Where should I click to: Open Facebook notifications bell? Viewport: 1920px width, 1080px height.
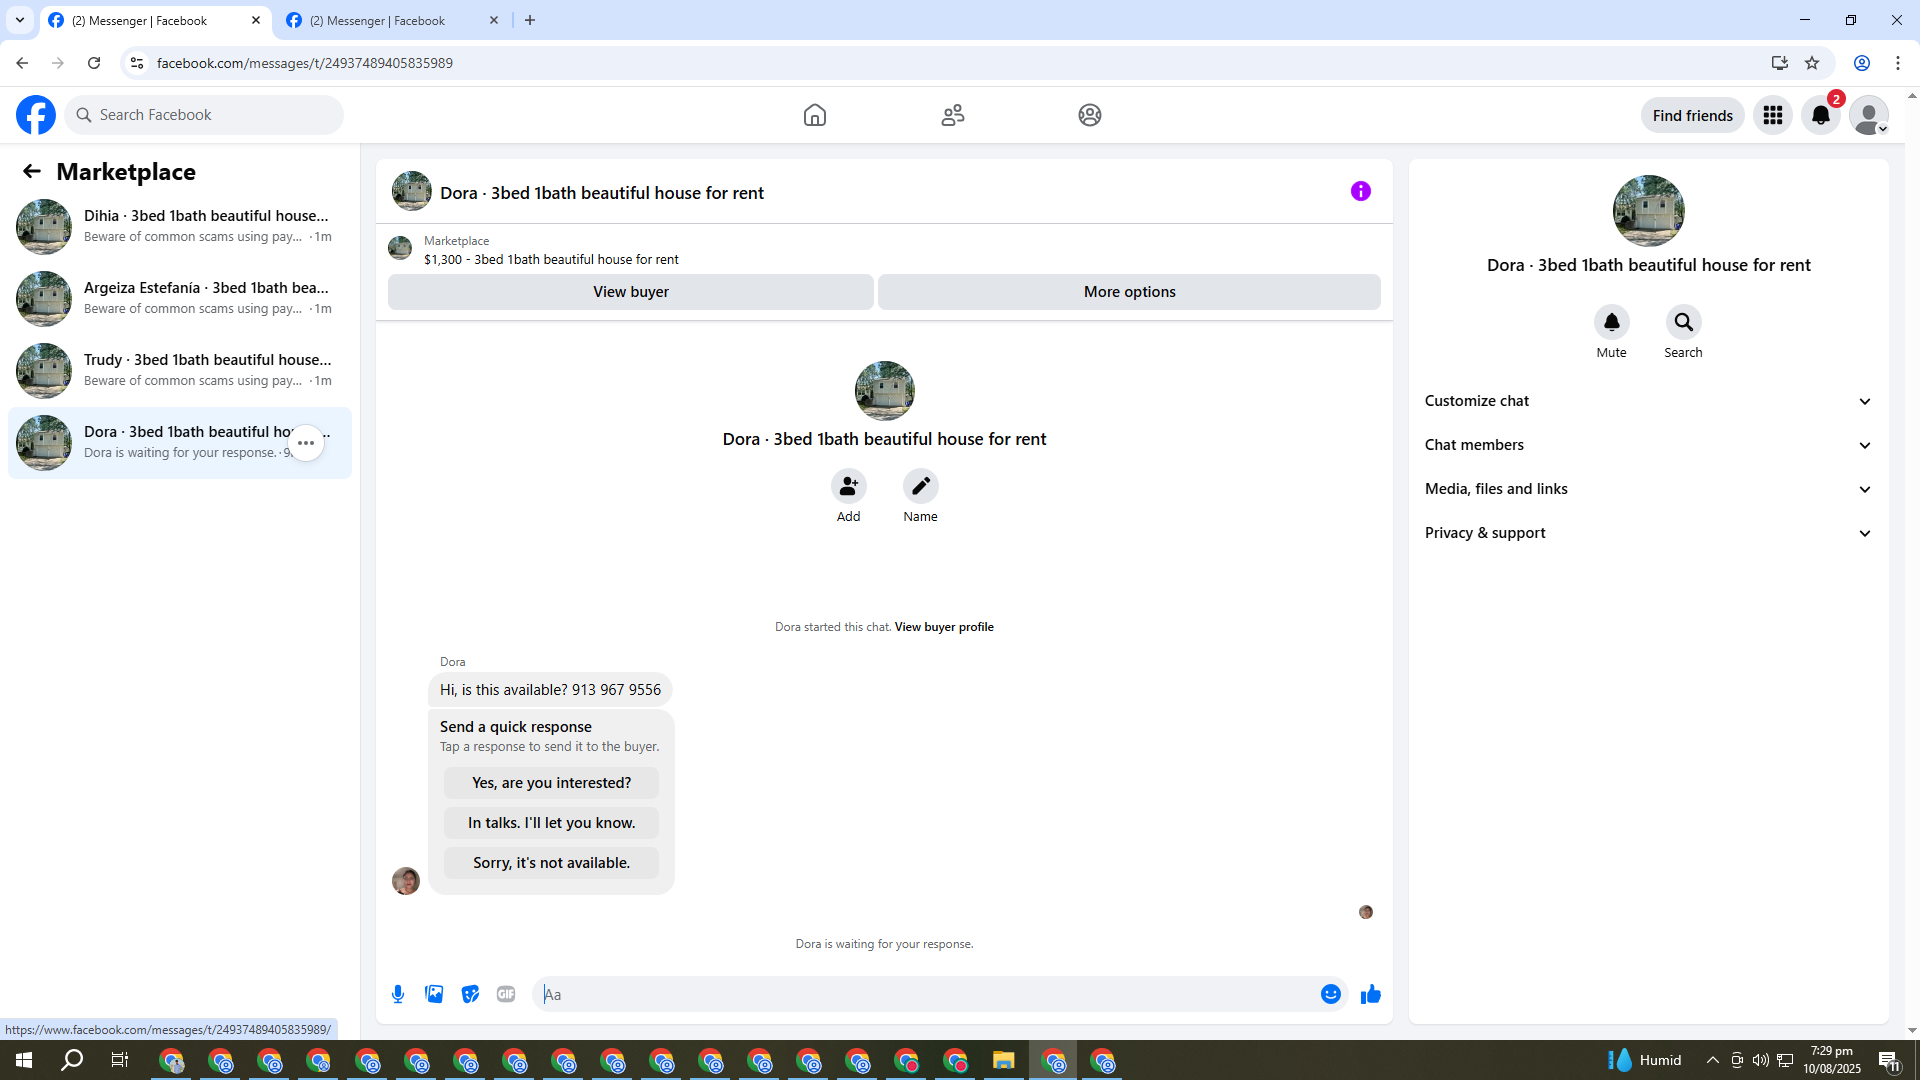tap(1820, 115)
